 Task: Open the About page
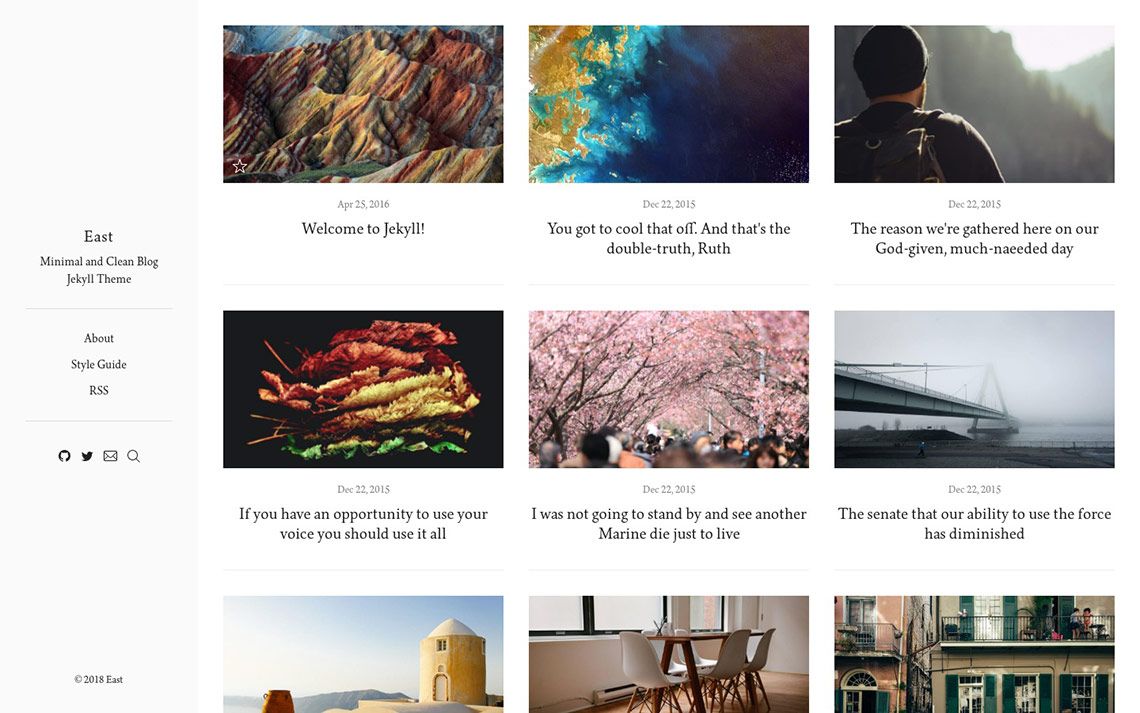99,338
